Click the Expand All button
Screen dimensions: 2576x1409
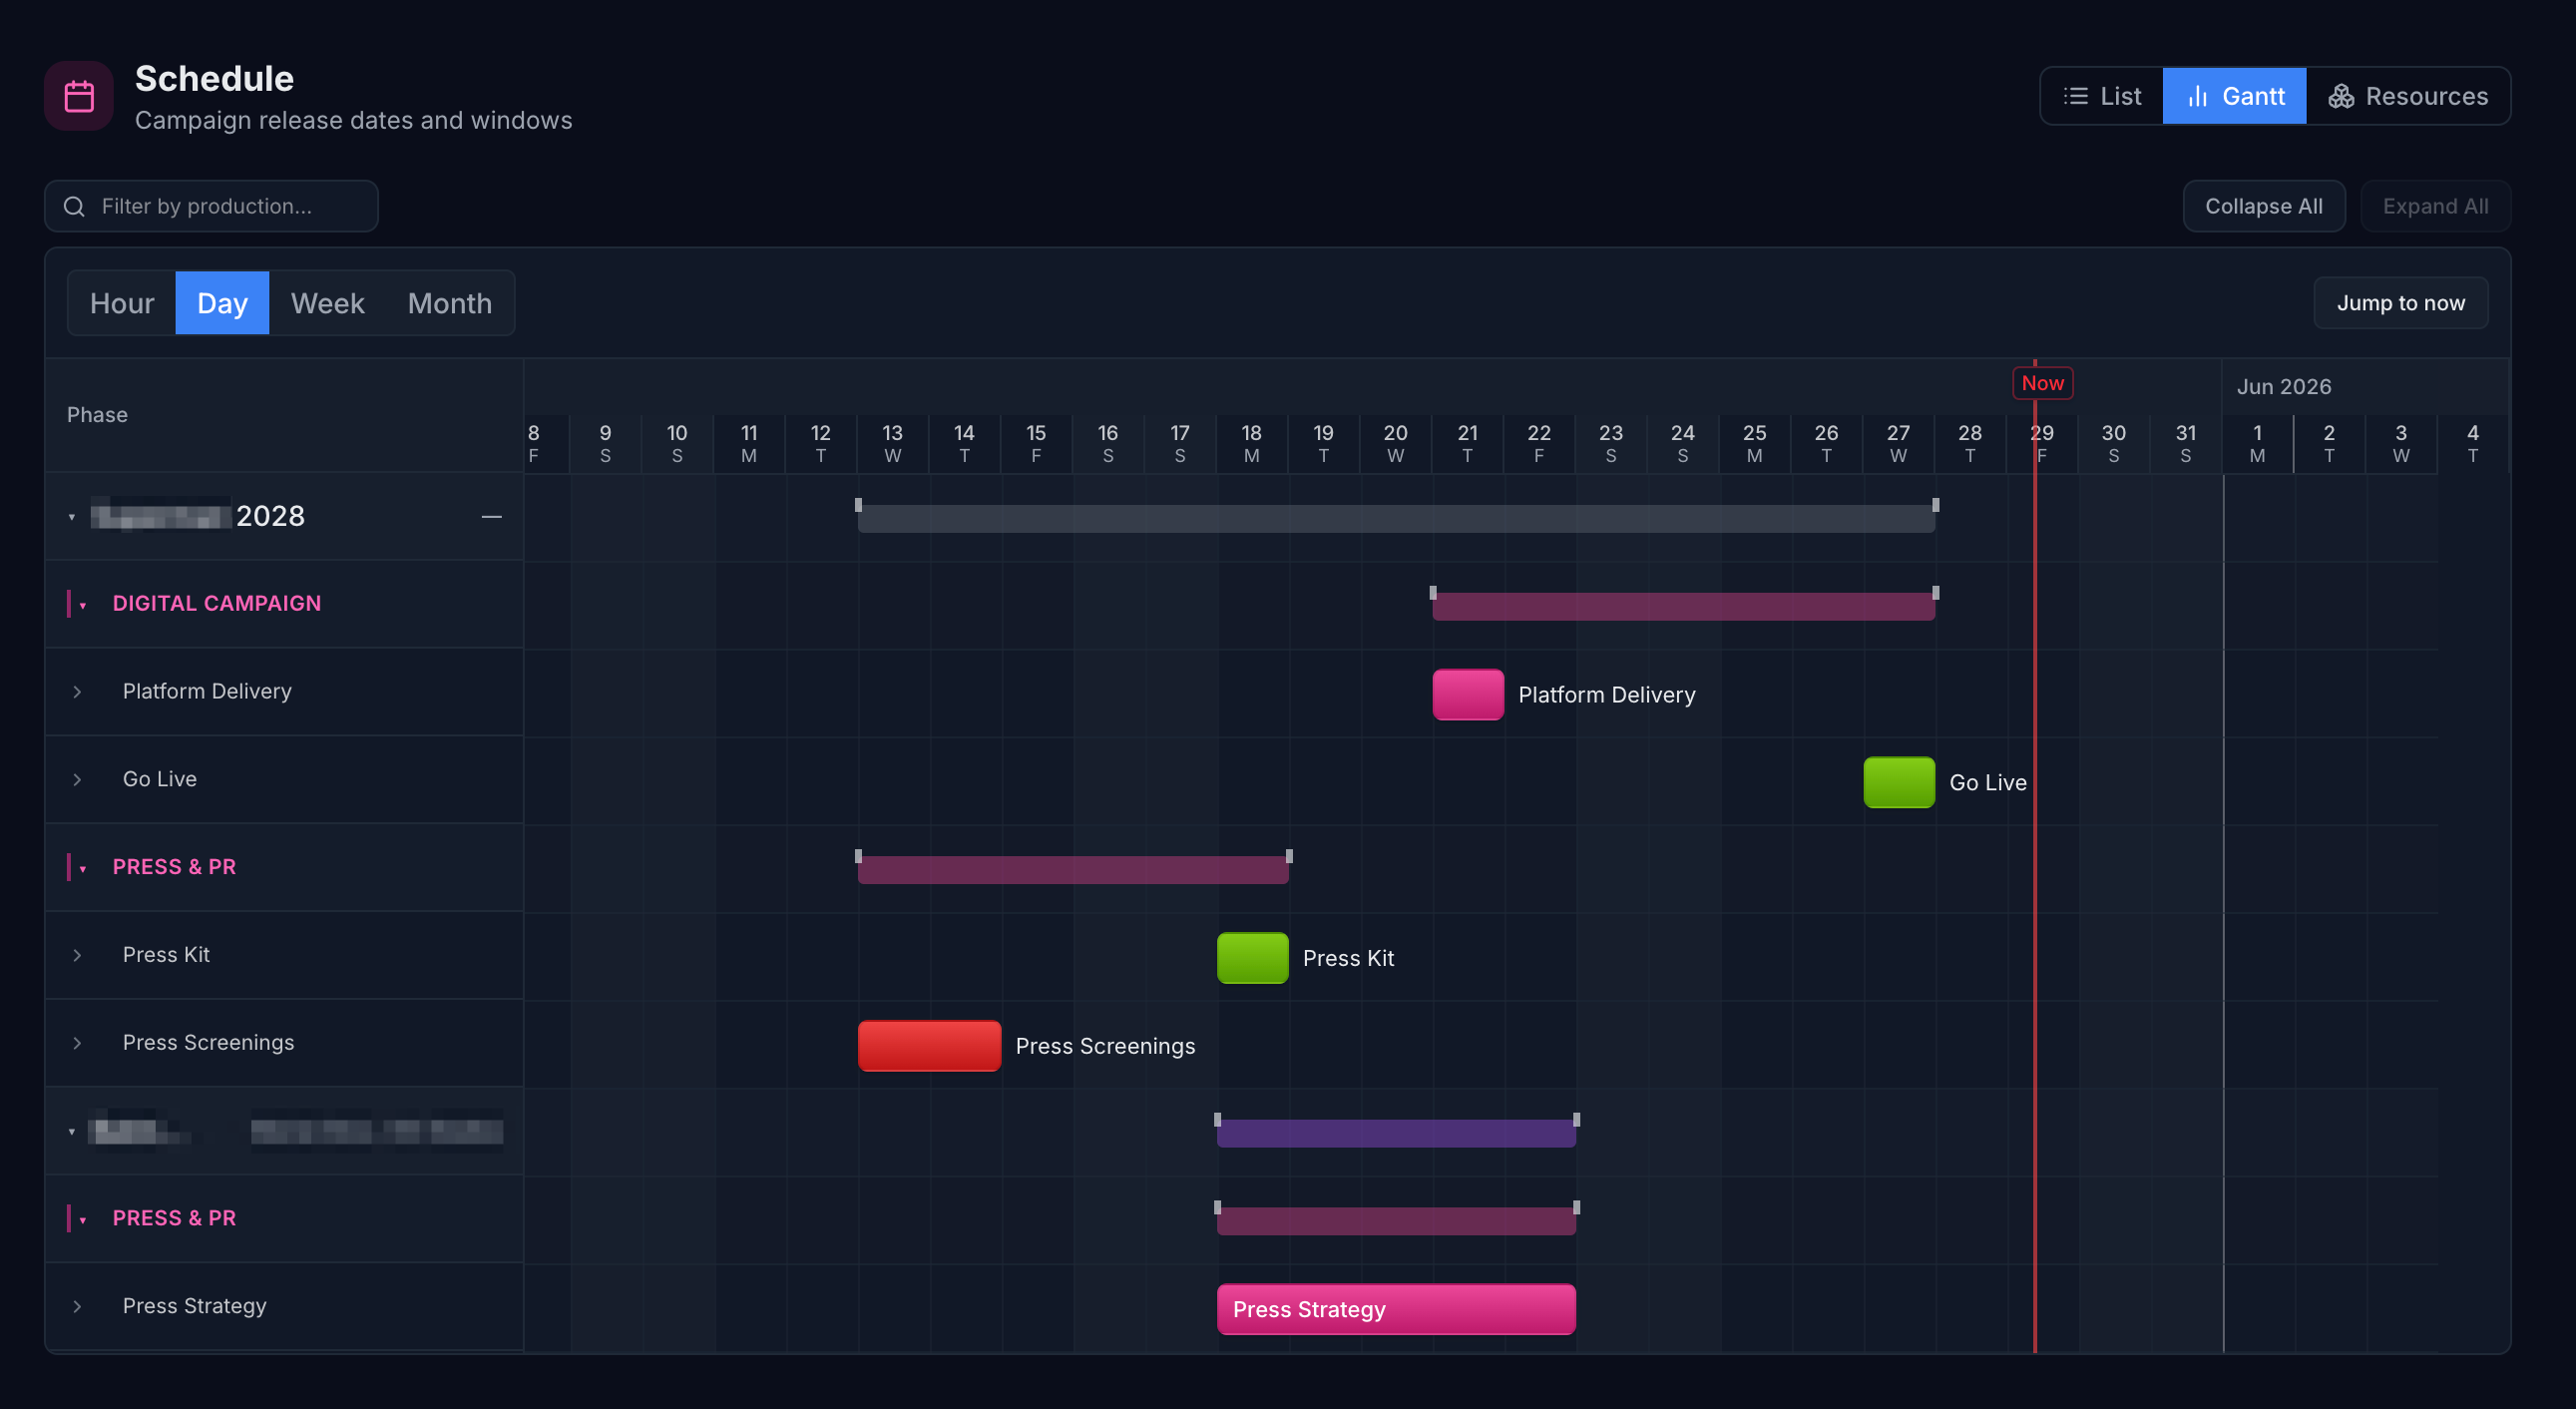coord(2435,206)
